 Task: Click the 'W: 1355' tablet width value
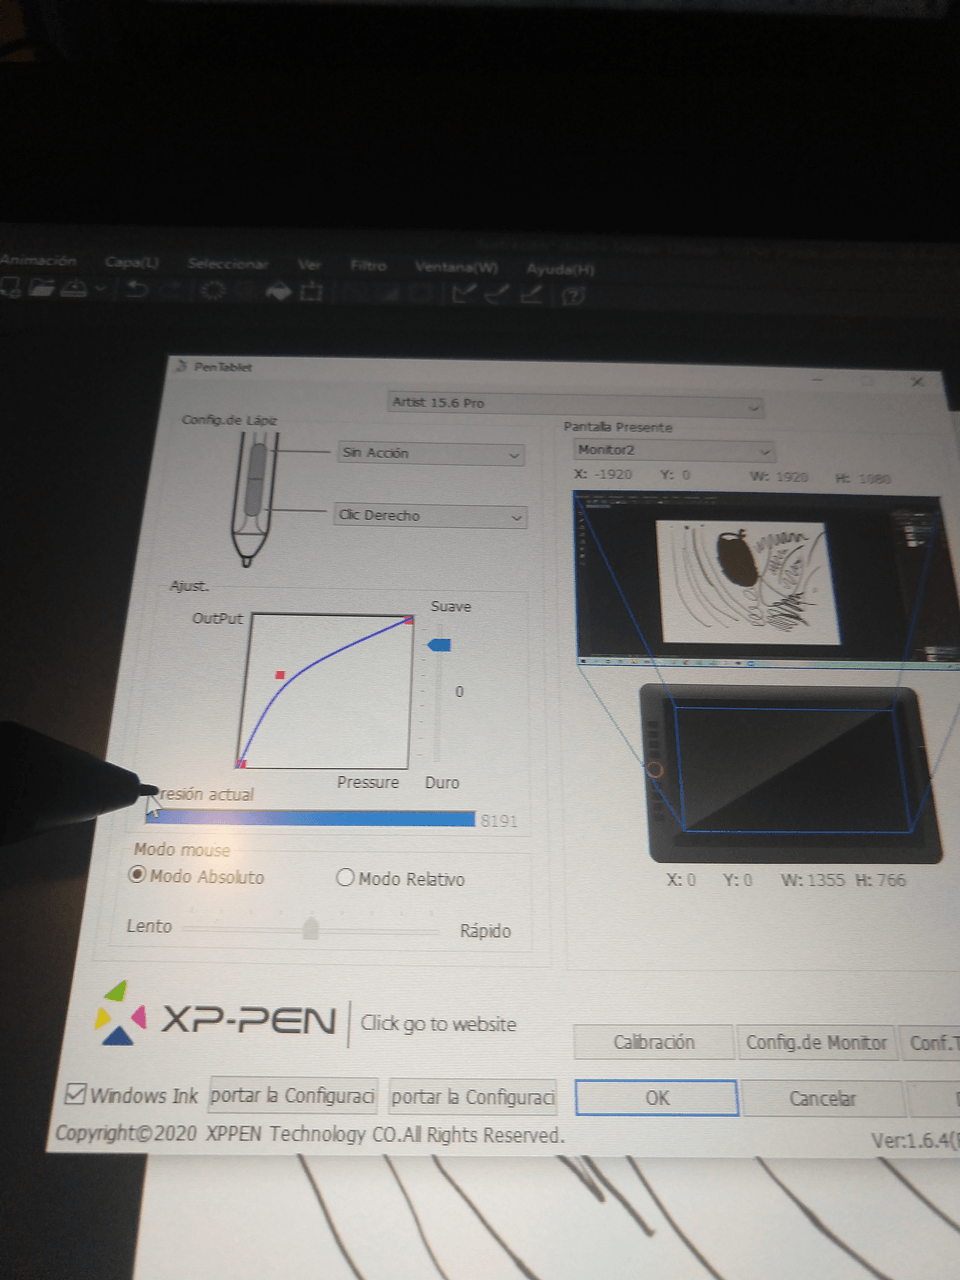click(x=813, y=880)
